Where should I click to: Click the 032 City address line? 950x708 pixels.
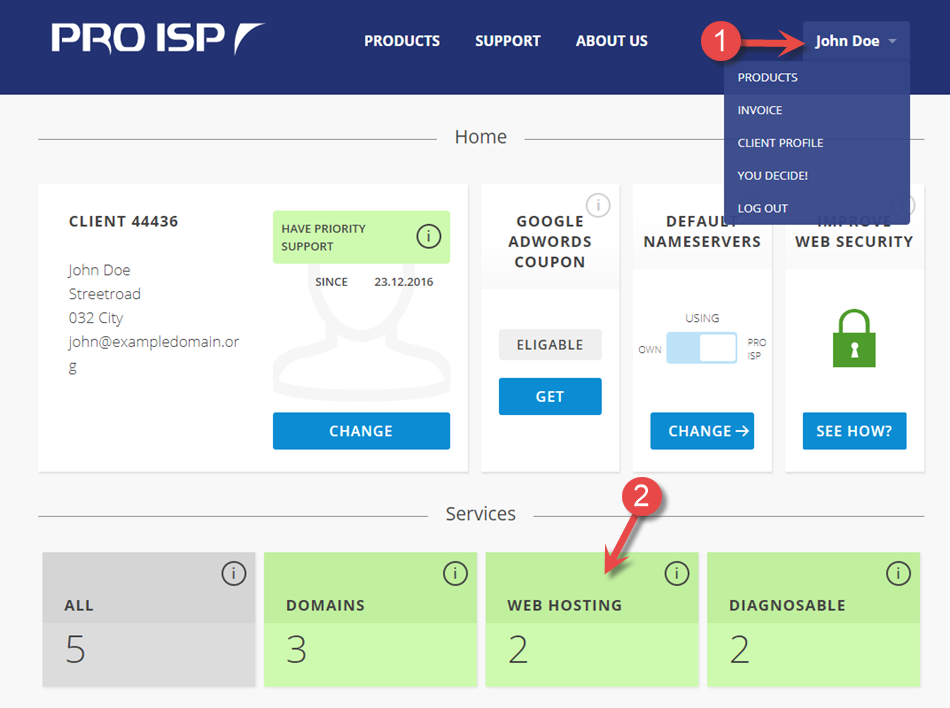(96, 318)
